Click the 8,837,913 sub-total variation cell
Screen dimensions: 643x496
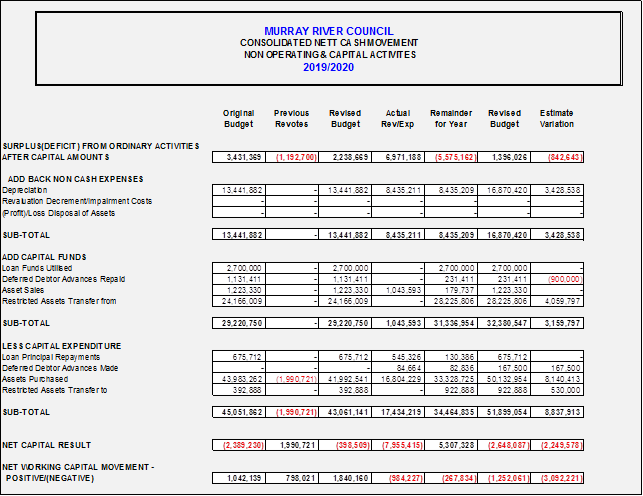(x=557, y=412)
